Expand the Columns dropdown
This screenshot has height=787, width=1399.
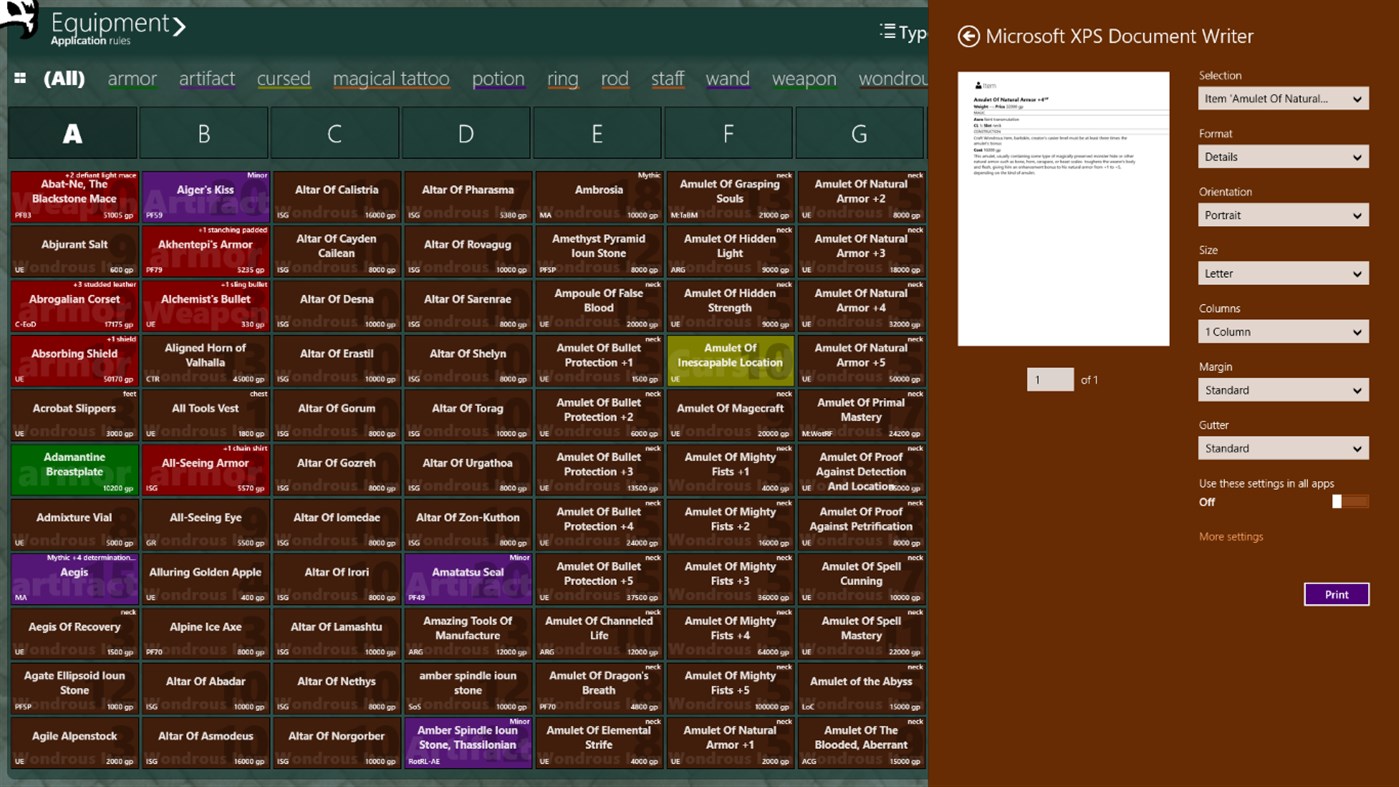[x=1283, y=331]
